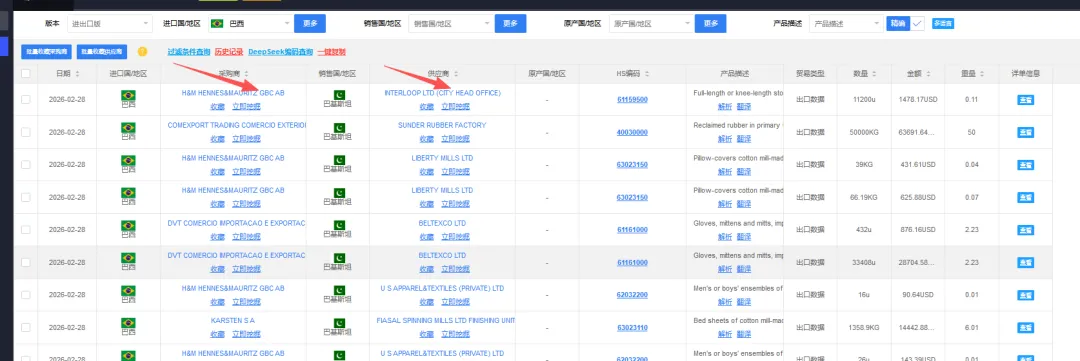Click 解析 under Full-length or knee-length description
Viewport: 1080px width, 361px height.
[x=725, y=106]
